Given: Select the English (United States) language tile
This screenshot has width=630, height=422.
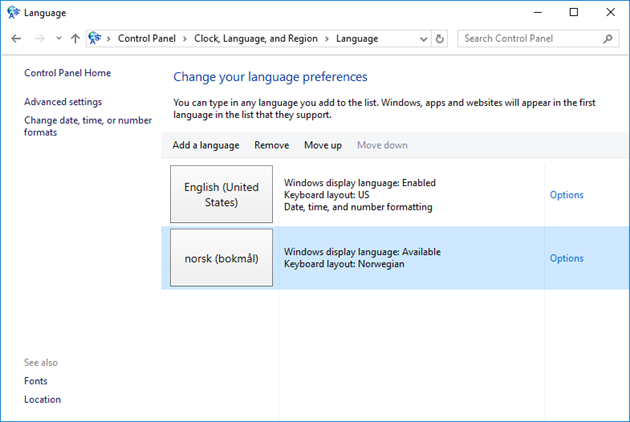Looking at the screenshot, I should point(221,194).
